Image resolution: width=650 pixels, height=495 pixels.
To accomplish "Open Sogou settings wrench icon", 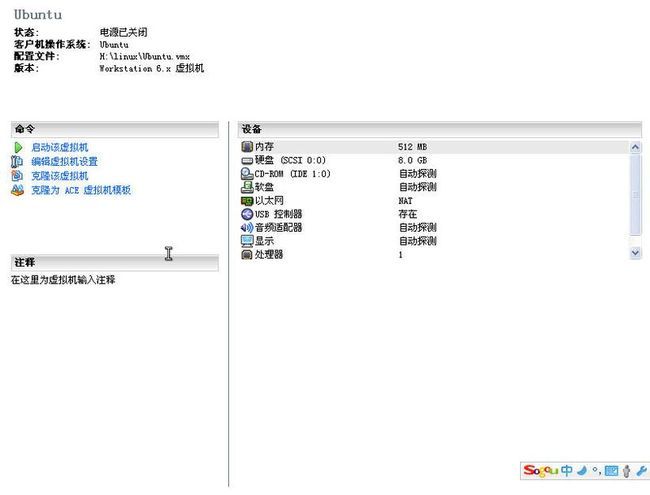I will click(641, 471).
